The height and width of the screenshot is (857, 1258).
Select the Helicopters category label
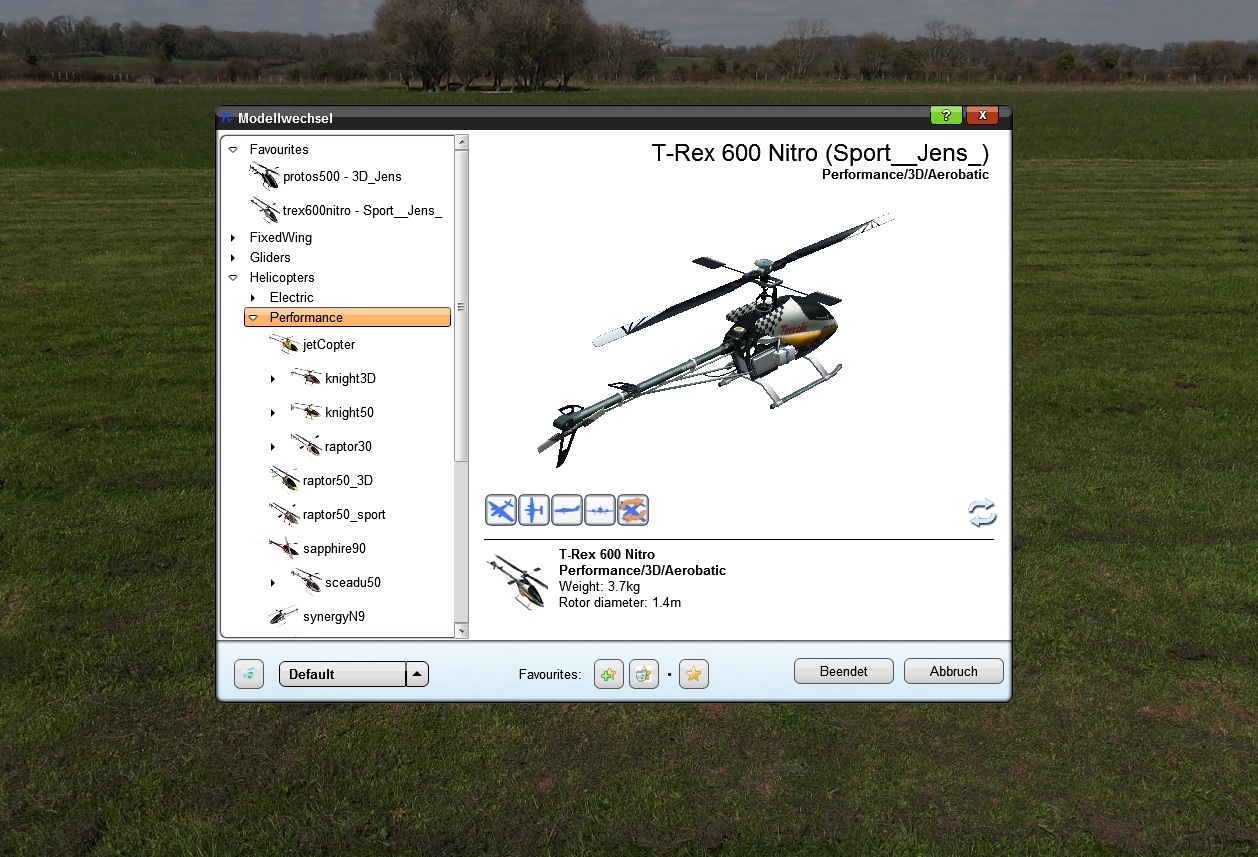point(282,278)
